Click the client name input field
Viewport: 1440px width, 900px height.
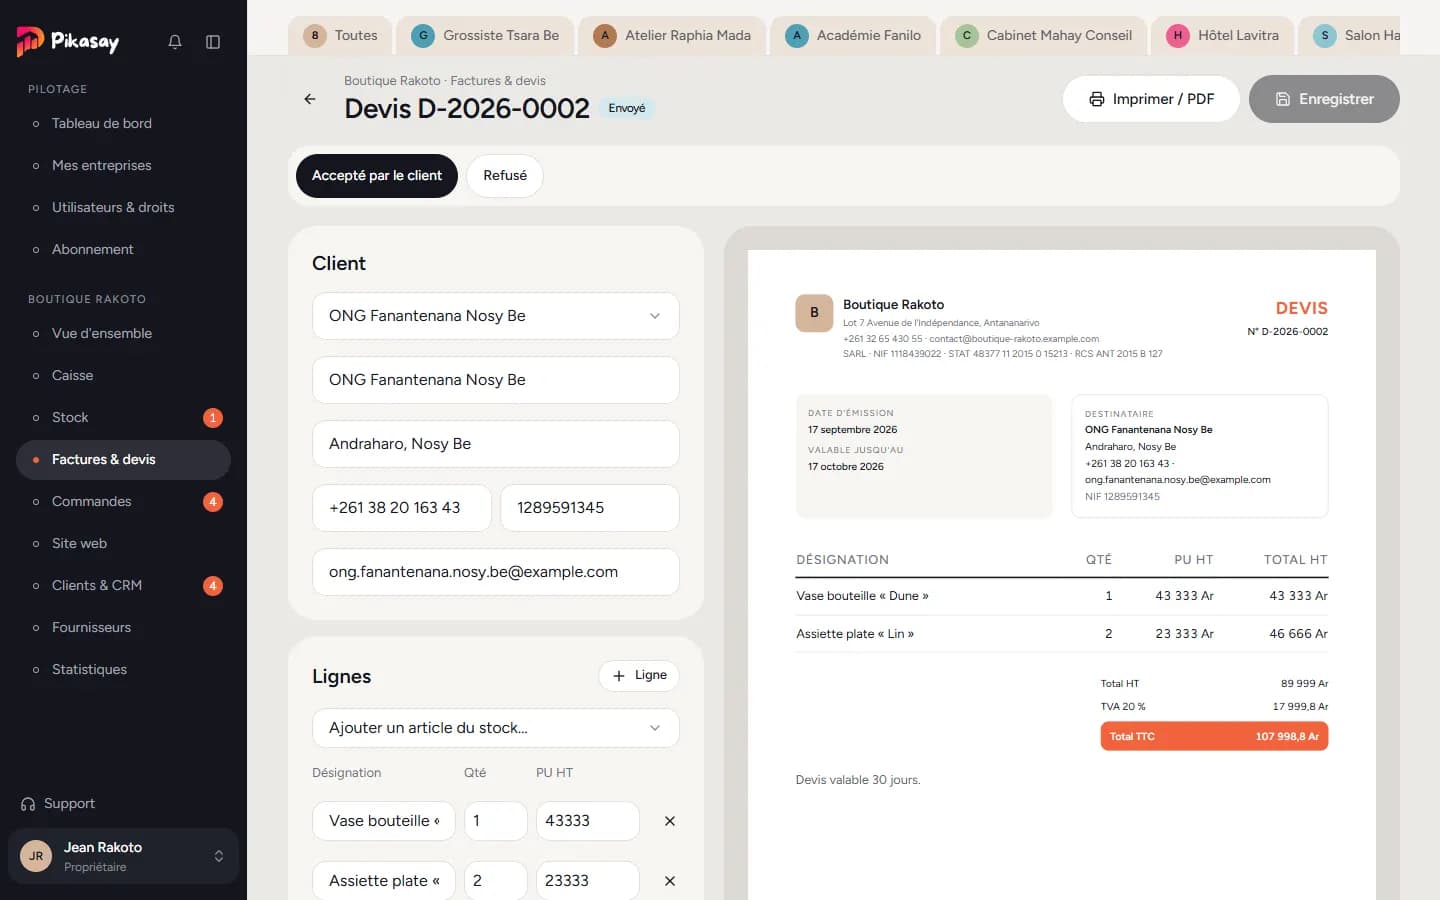pyautogui.click(x=496, y=380)
